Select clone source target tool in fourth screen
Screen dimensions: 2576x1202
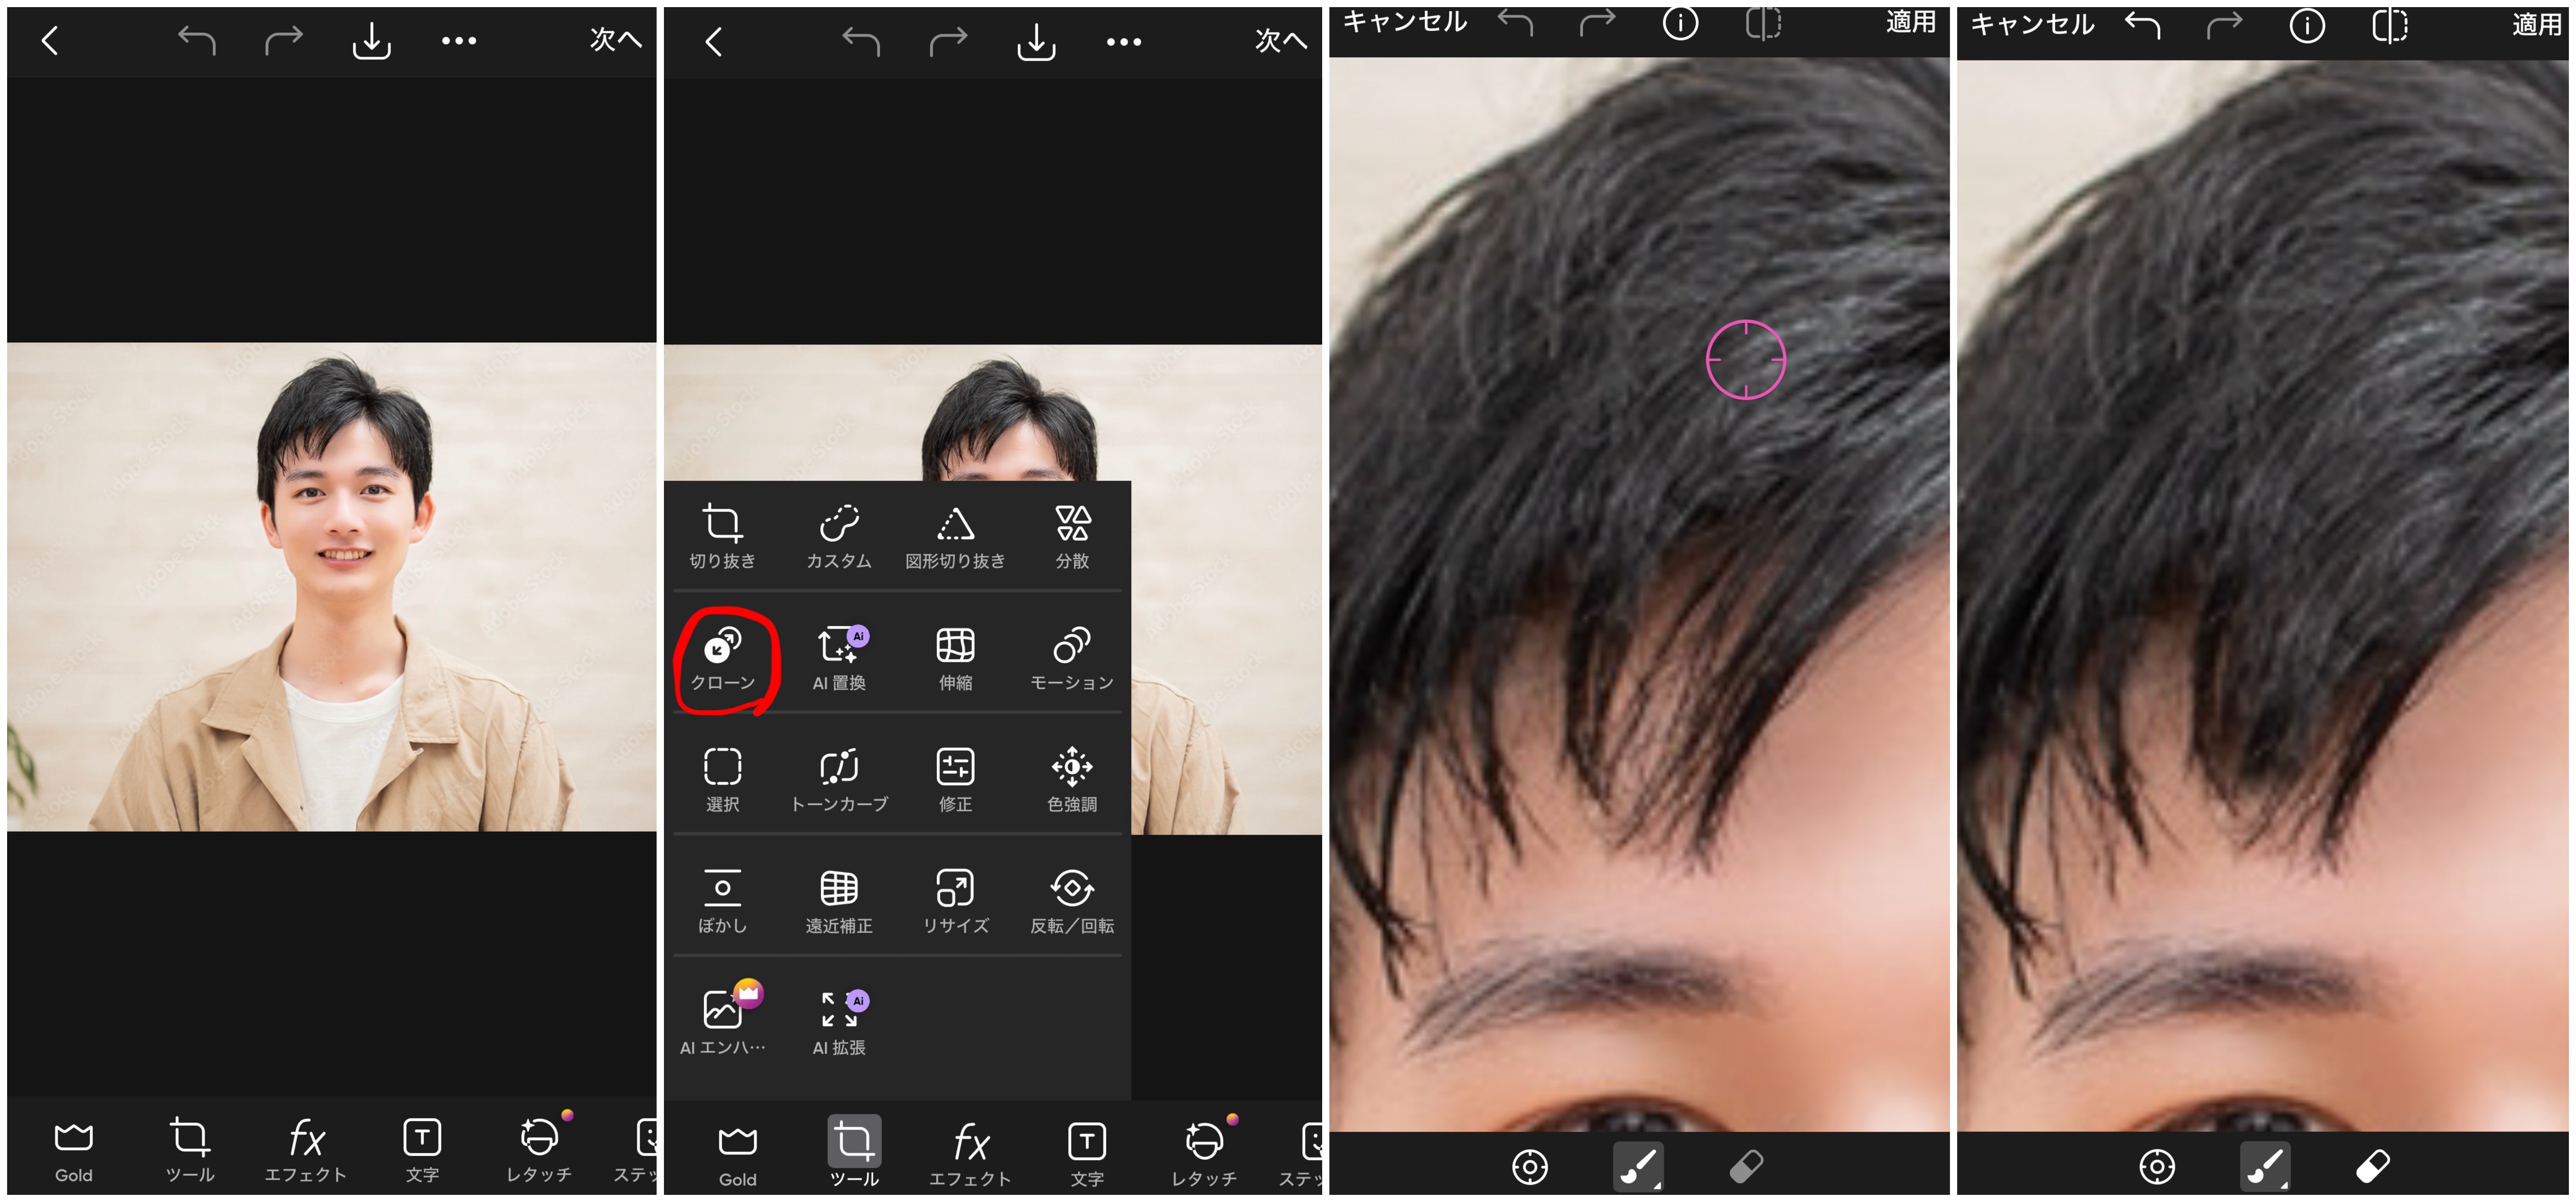2157,1166
